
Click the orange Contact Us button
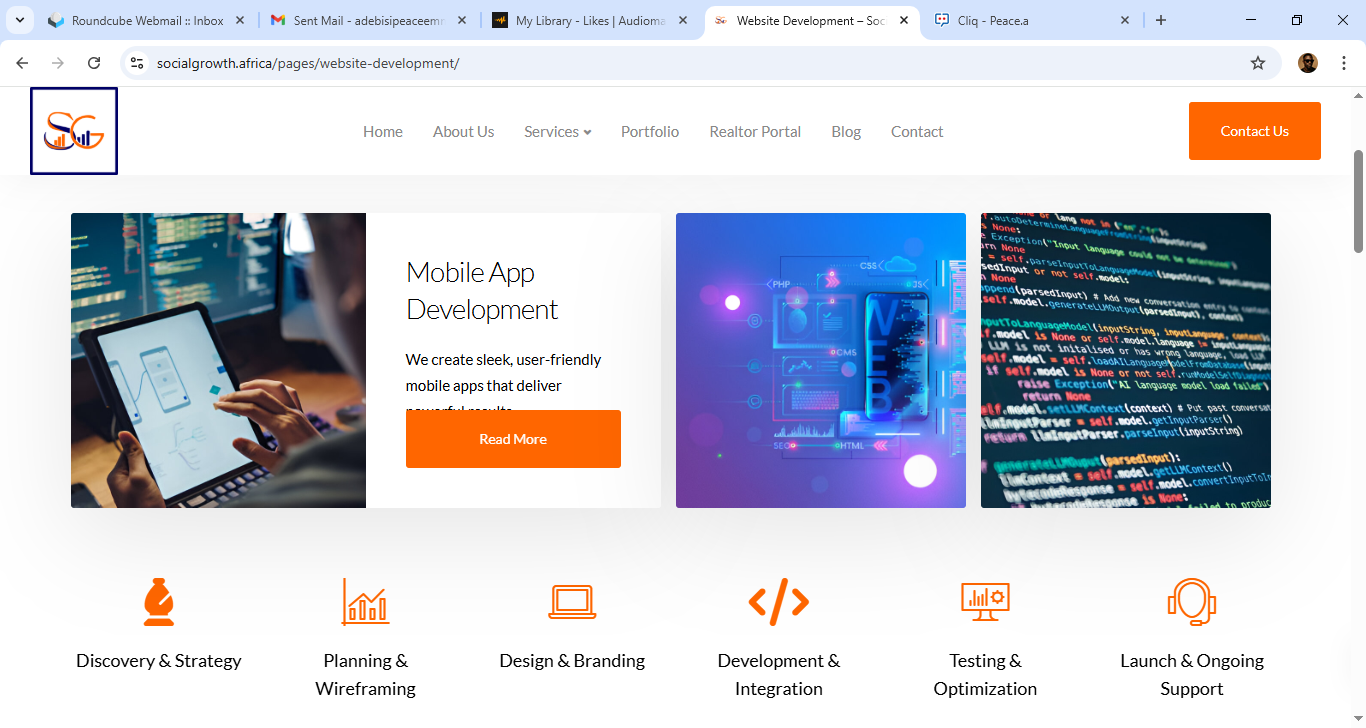pos(1254,131)
